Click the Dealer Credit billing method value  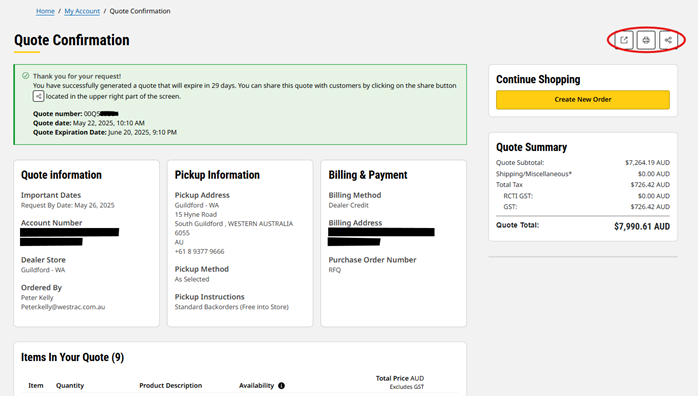click(x=349, y=205)
